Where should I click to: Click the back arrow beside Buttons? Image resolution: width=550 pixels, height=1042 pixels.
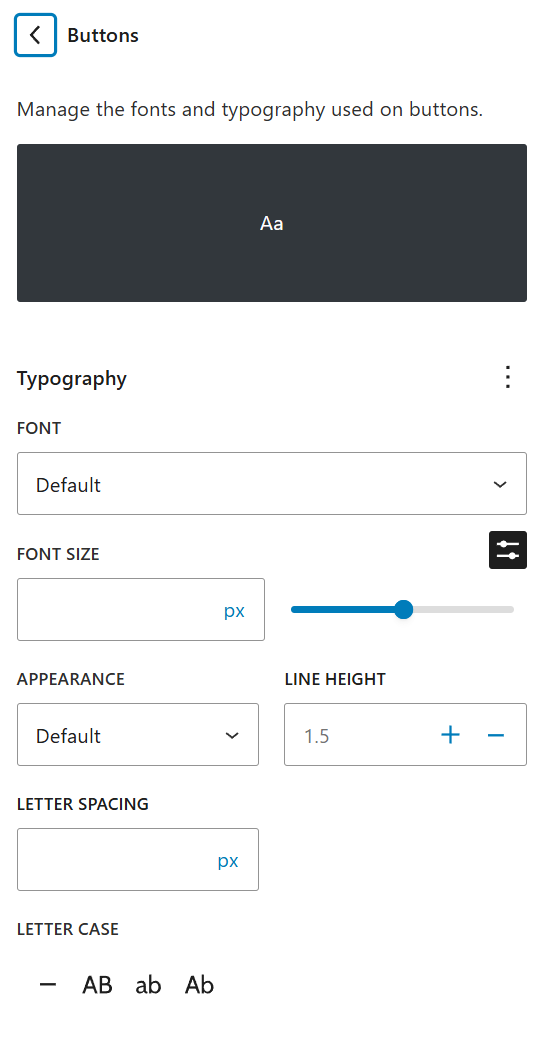(35, 35)
